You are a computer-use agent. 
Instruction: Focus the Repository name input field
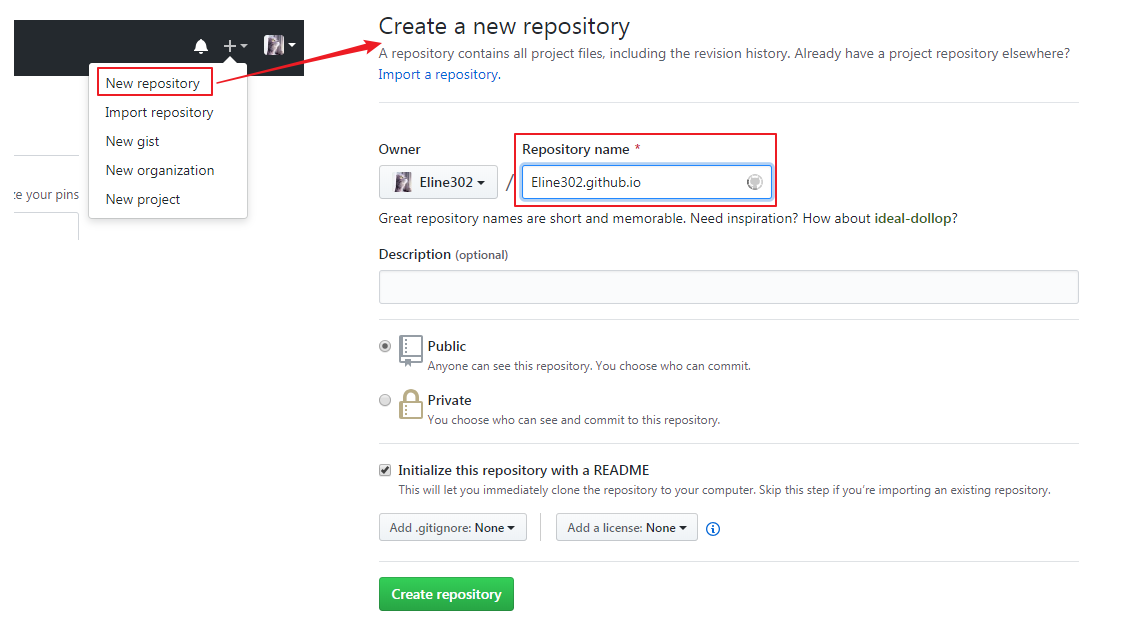pyautogui.click(x=647, y=182)
